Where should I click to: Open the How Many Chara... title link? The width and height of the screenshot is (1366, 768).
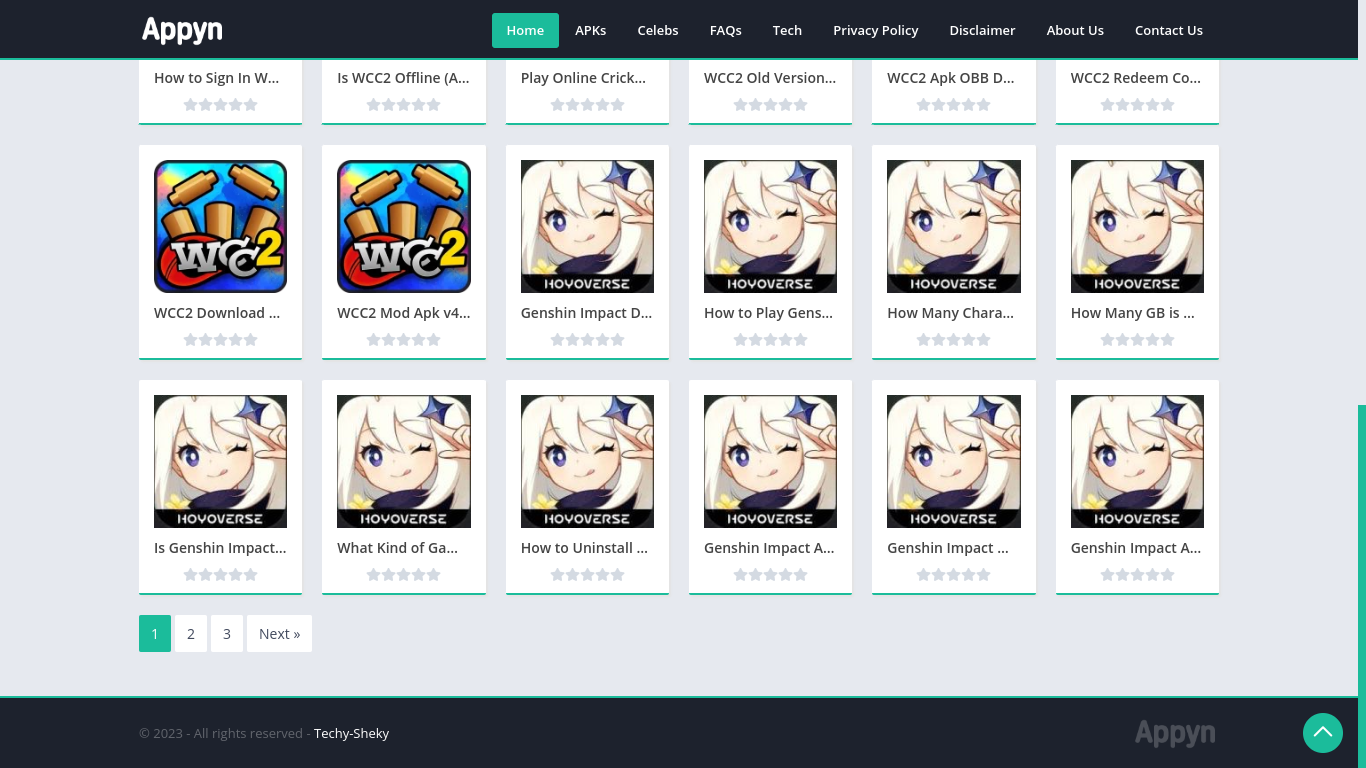pos(950,313)
